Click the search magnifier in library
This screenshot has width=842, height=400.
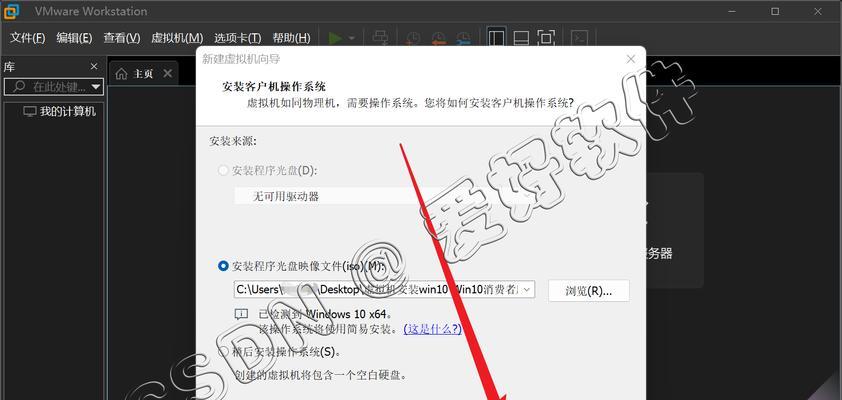(19, 86)
